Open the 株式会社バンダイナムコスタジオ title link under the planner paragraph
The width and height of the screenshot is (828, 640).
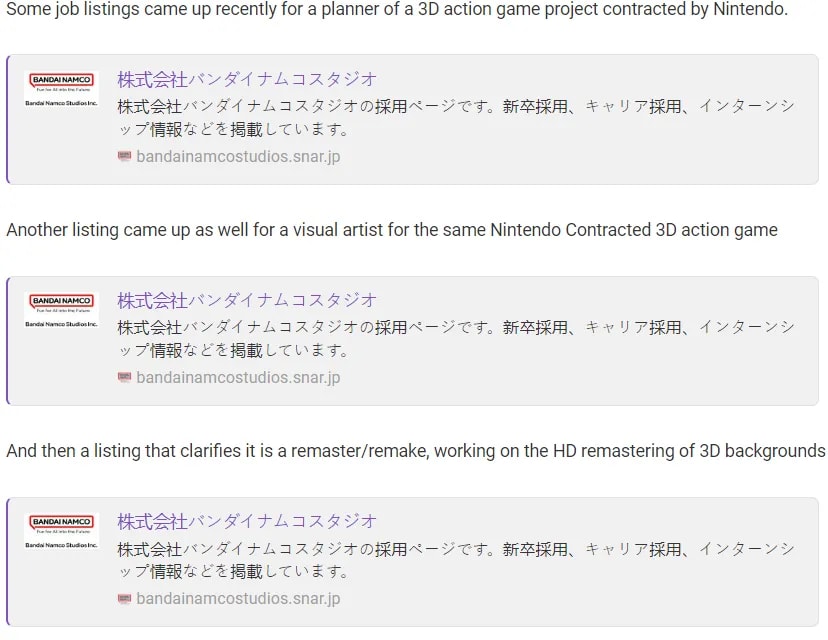[x=247, y=79]
